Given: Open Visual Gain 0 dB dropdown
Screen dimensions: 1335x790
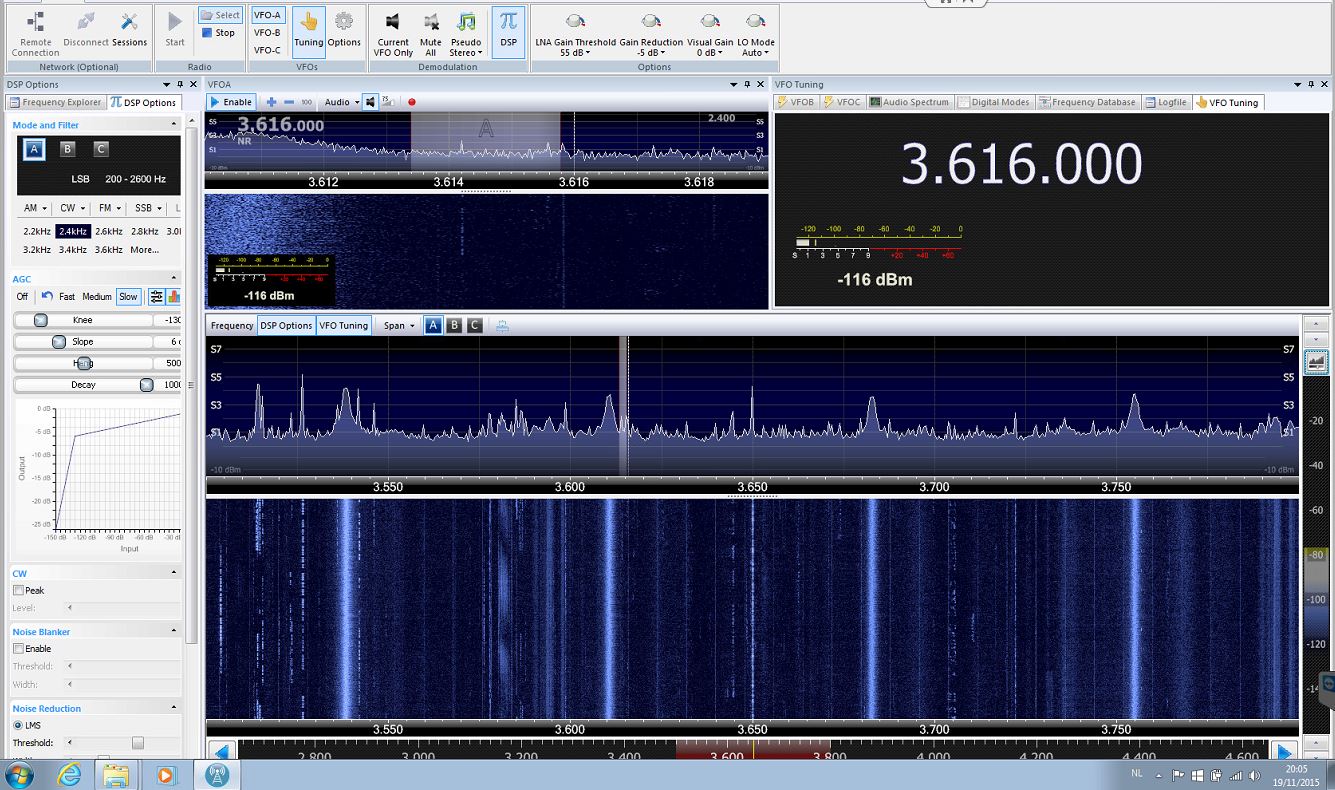Looking at the screenshot, I should click(709, 34).
